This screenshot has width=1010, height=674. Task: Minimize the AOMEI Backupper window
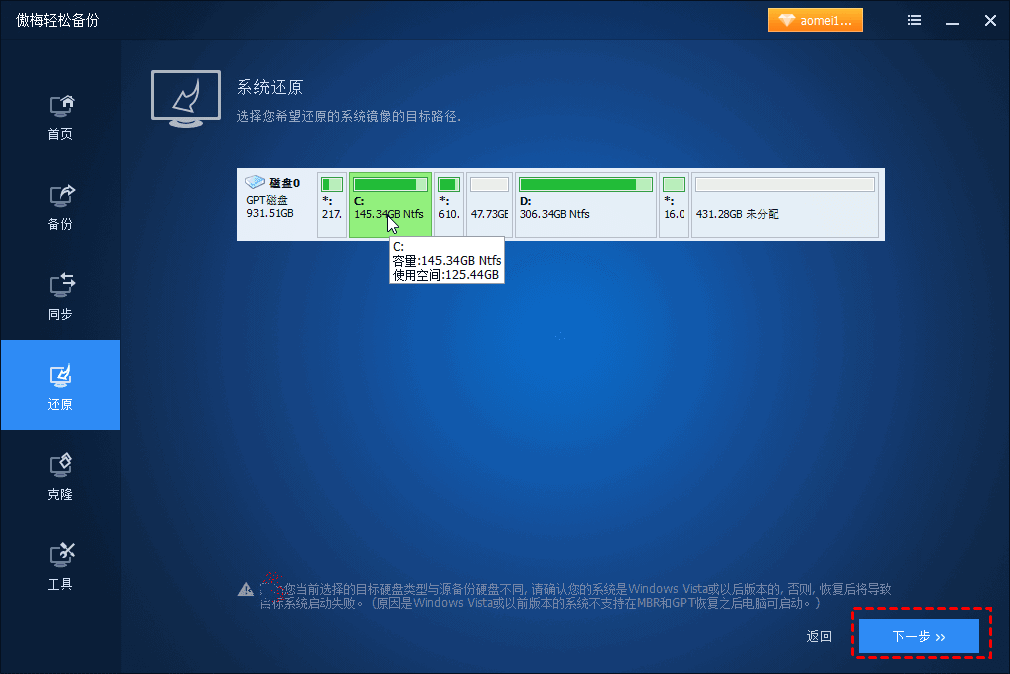[953, 21]
